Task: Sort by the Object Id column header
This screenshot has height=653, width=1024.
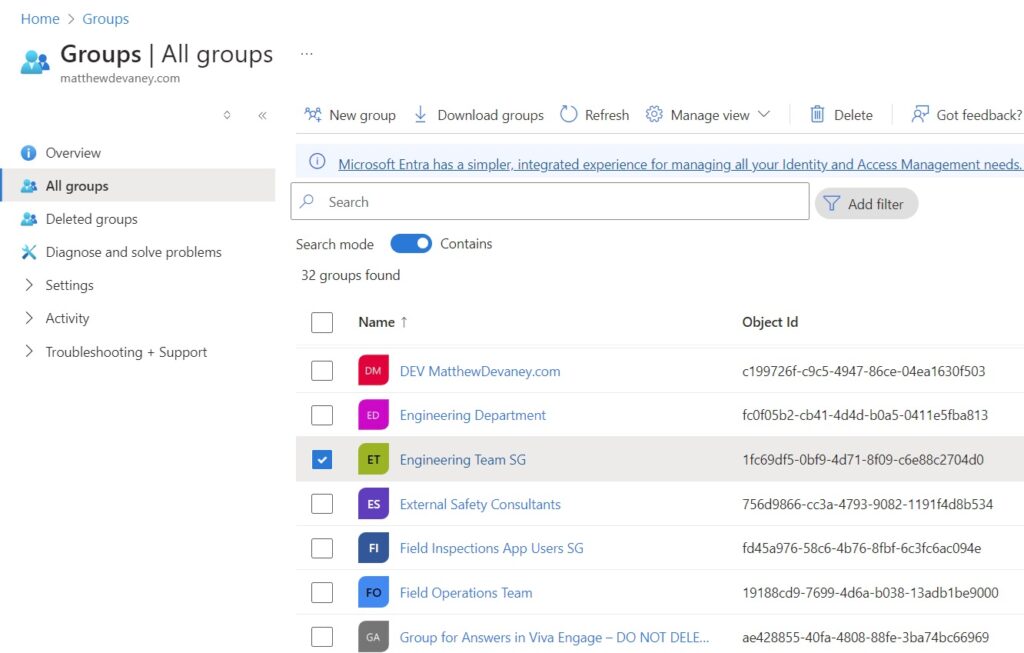Action: [769, 322]
